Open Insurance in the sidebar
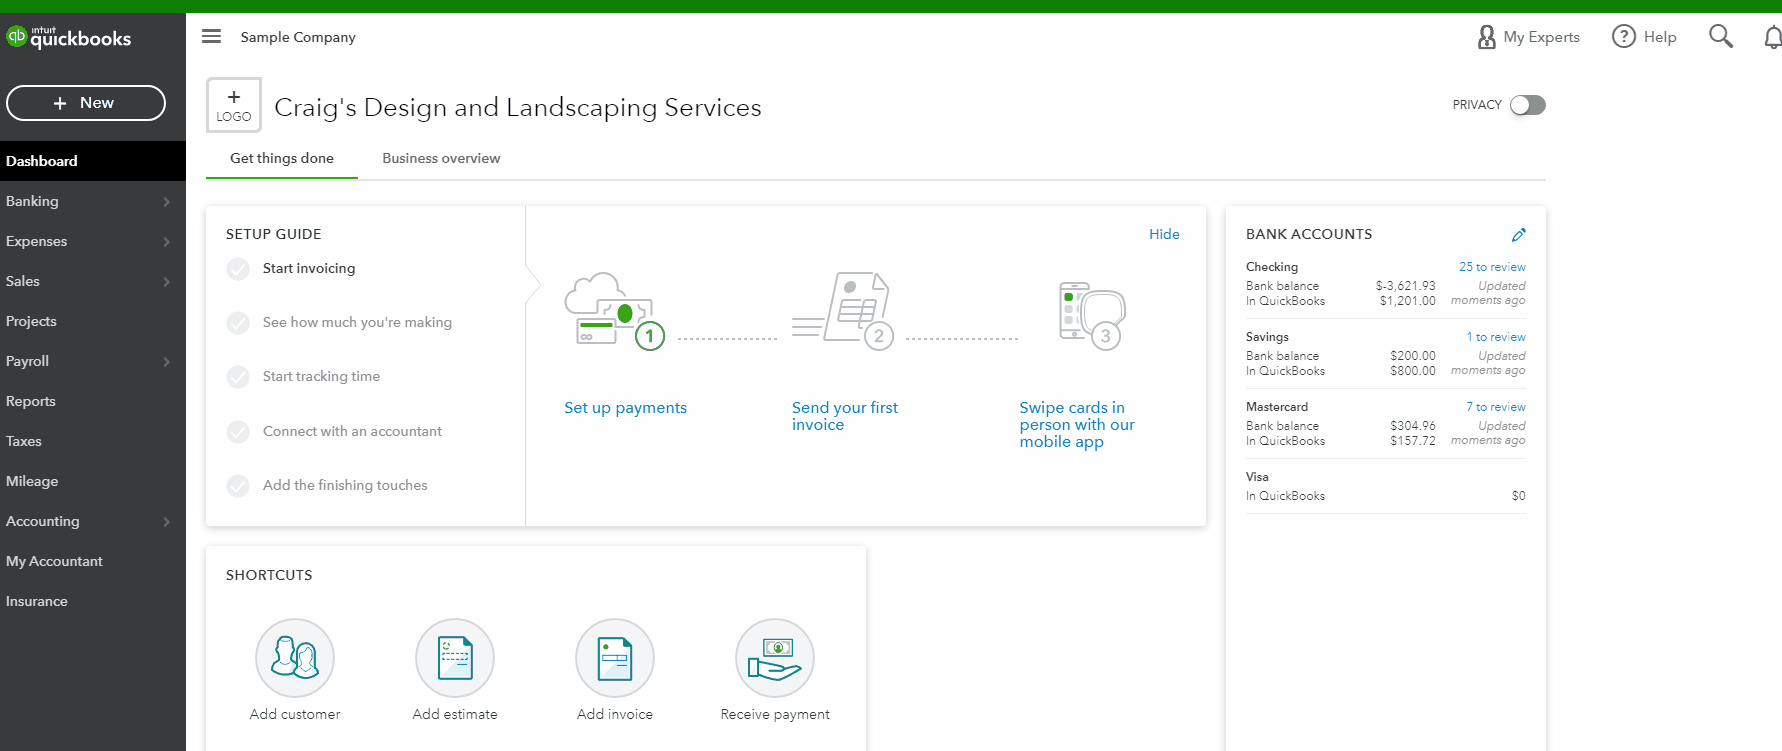Viewport: 1782px width, 751px height. click(x=93, y=601)
